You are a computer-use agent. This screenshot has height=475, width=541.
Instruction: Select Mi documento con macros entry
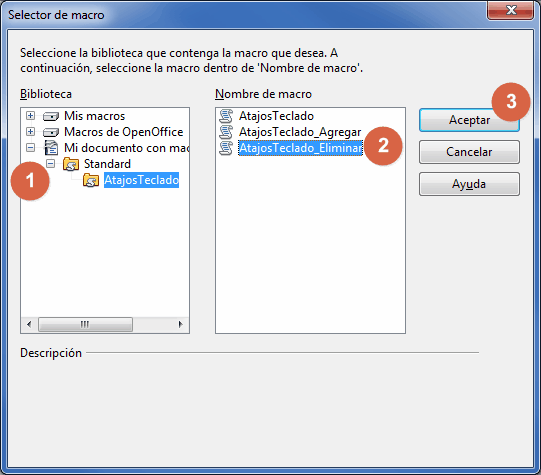[127, 148]
